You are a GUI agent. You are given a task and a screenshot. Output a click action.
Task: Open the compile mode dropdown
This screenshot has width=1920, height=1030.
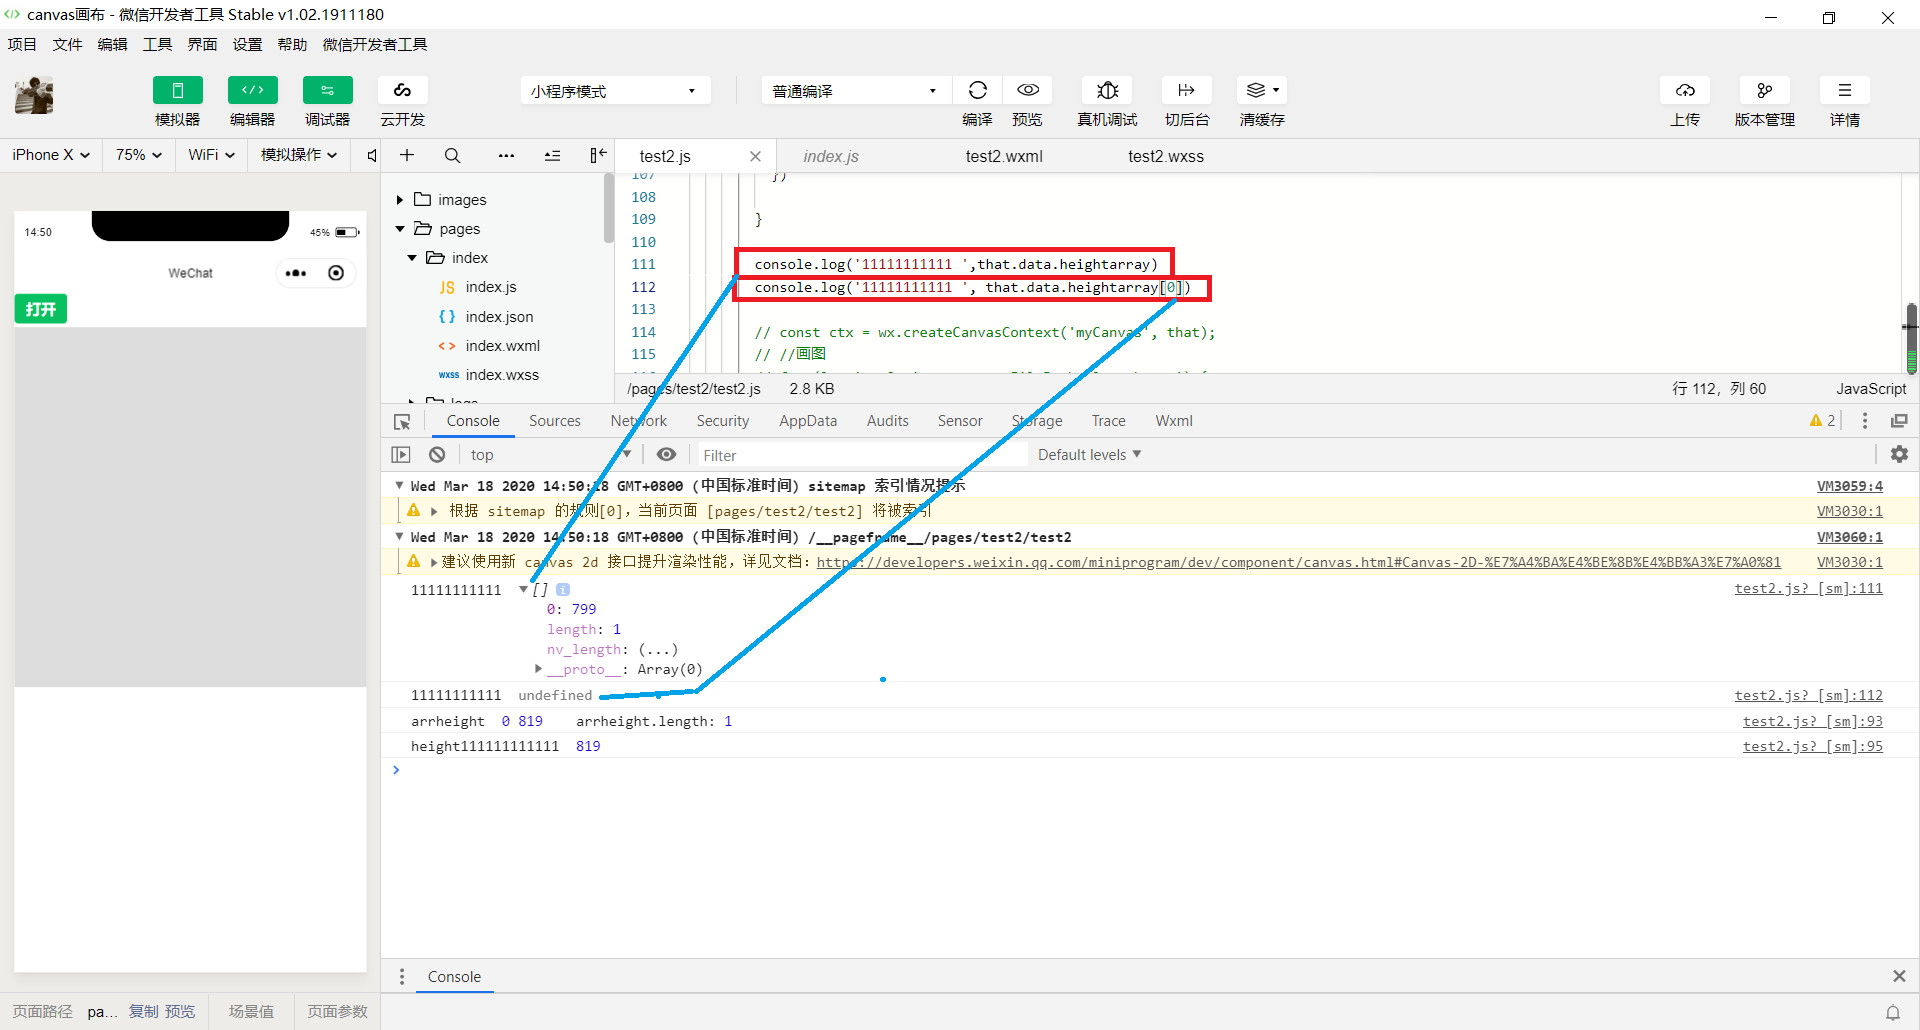[x=856, y=91]
